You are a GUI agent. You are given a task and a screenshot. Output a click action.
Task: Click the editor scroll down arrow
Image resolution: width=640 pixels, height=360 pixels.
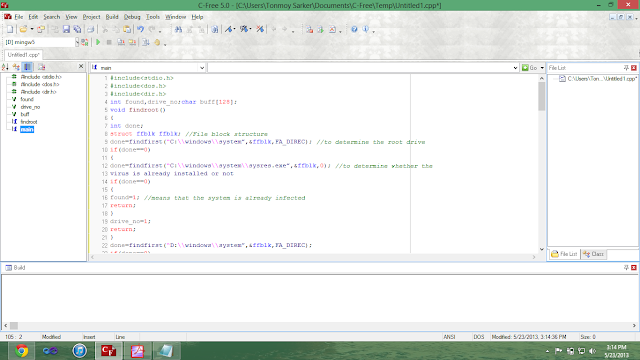coord(542,249)
